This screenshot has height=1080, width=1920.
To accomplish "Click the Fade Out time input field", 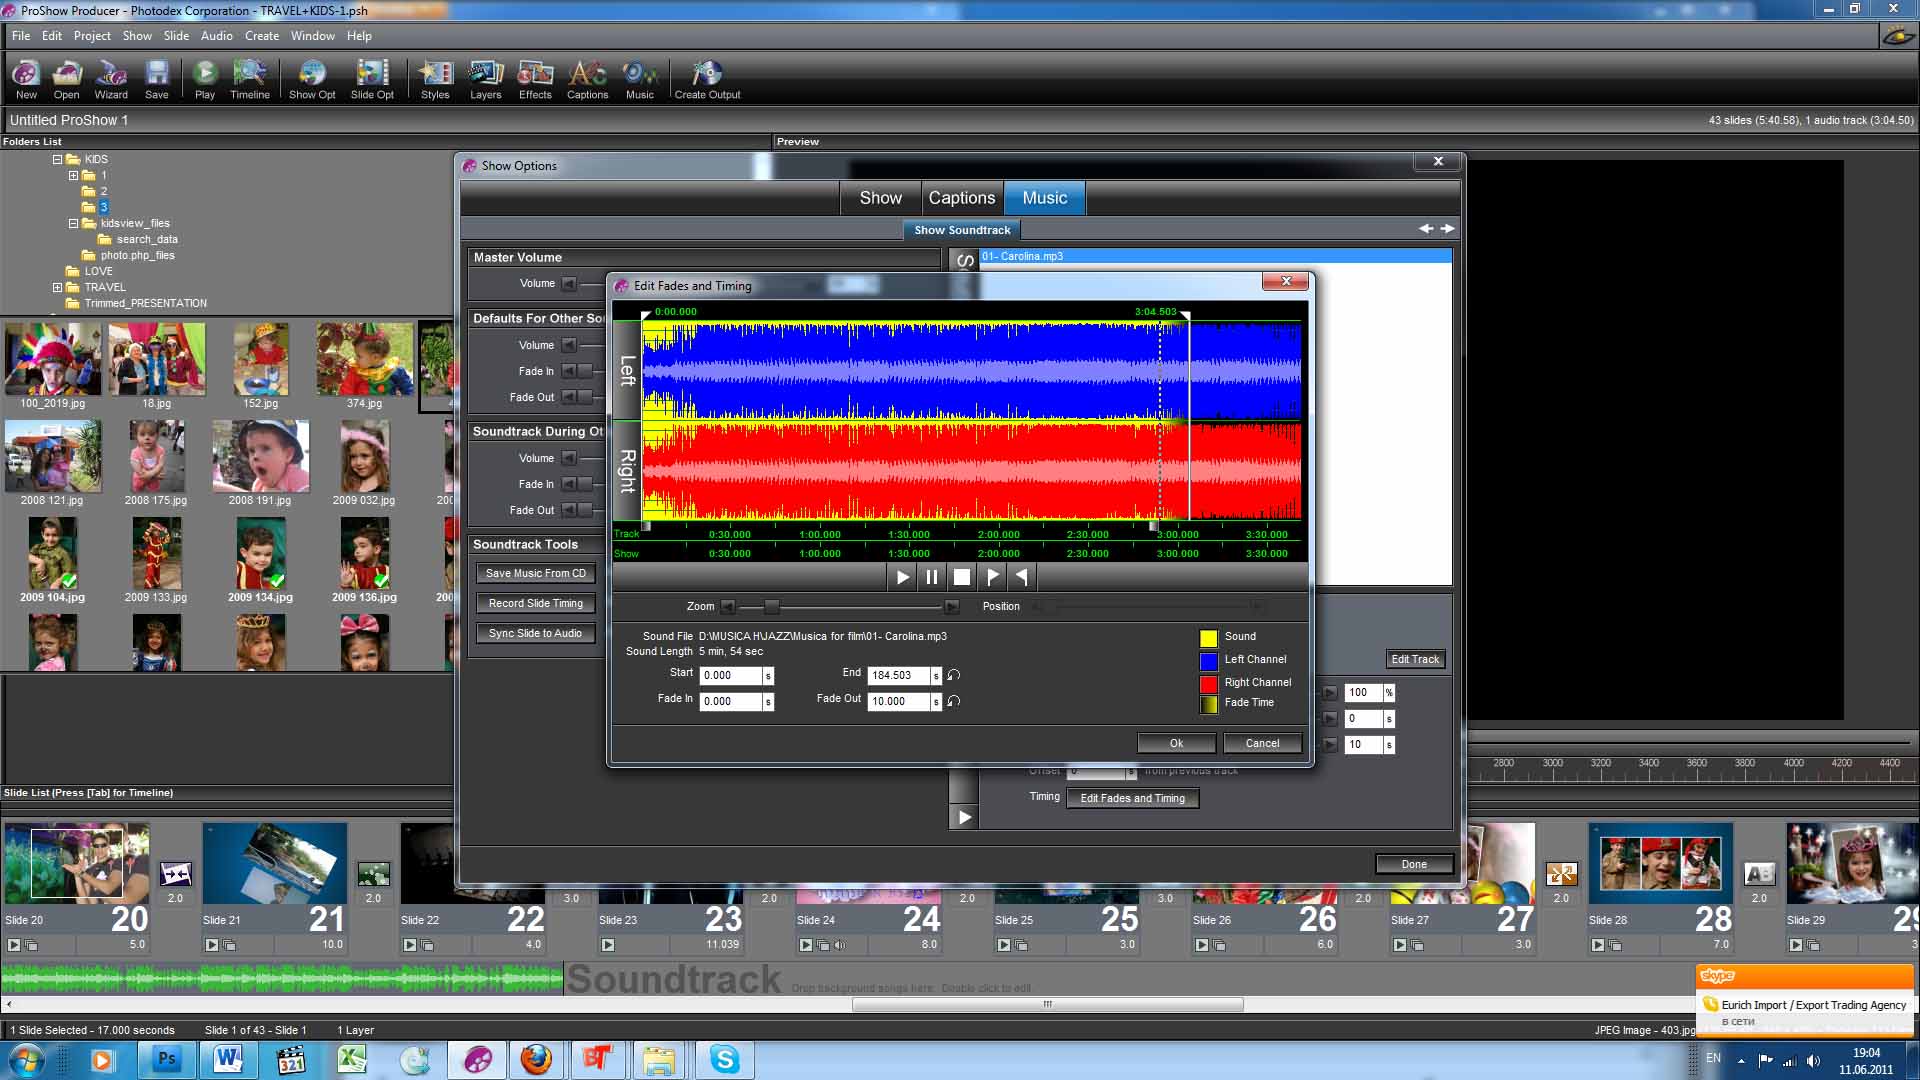I will (899, 701).
